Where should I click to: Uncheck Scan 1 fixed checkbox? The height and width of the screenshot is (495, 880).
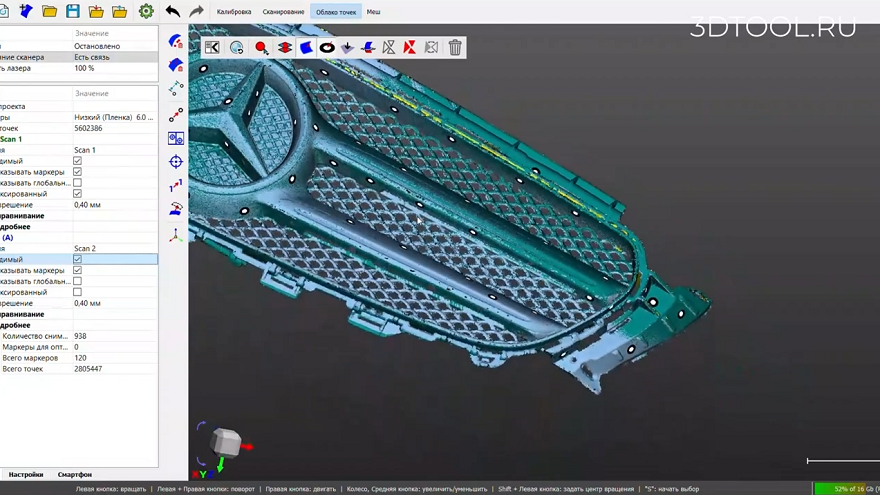(77, 194)
